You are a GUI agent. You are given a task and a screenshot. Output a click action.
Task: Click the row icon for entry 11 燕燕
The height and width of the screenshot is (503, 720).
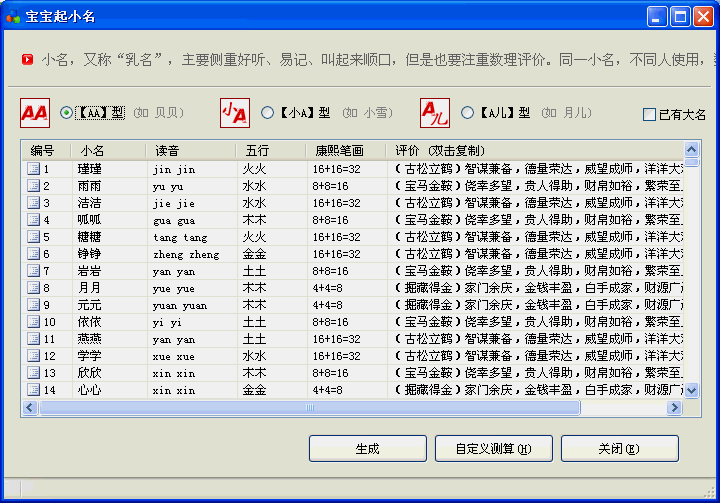(x=33, y=339)
